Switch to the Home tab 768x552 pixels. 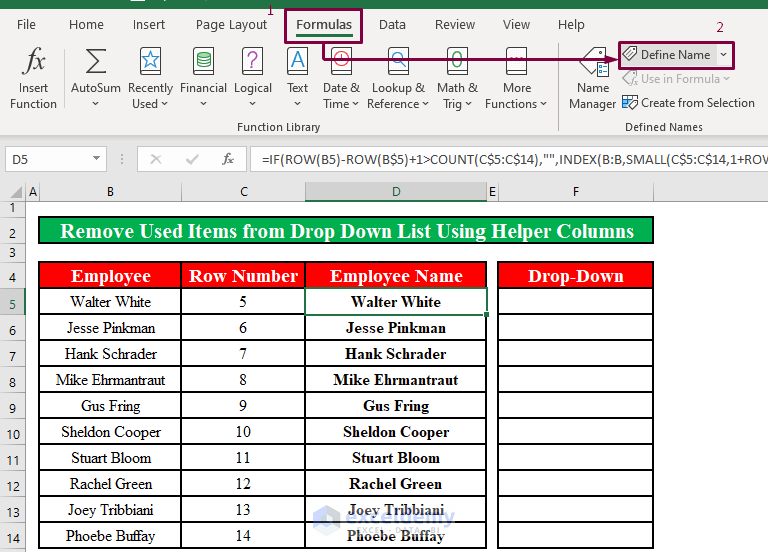pyautogui.click(x=86, y=24)
